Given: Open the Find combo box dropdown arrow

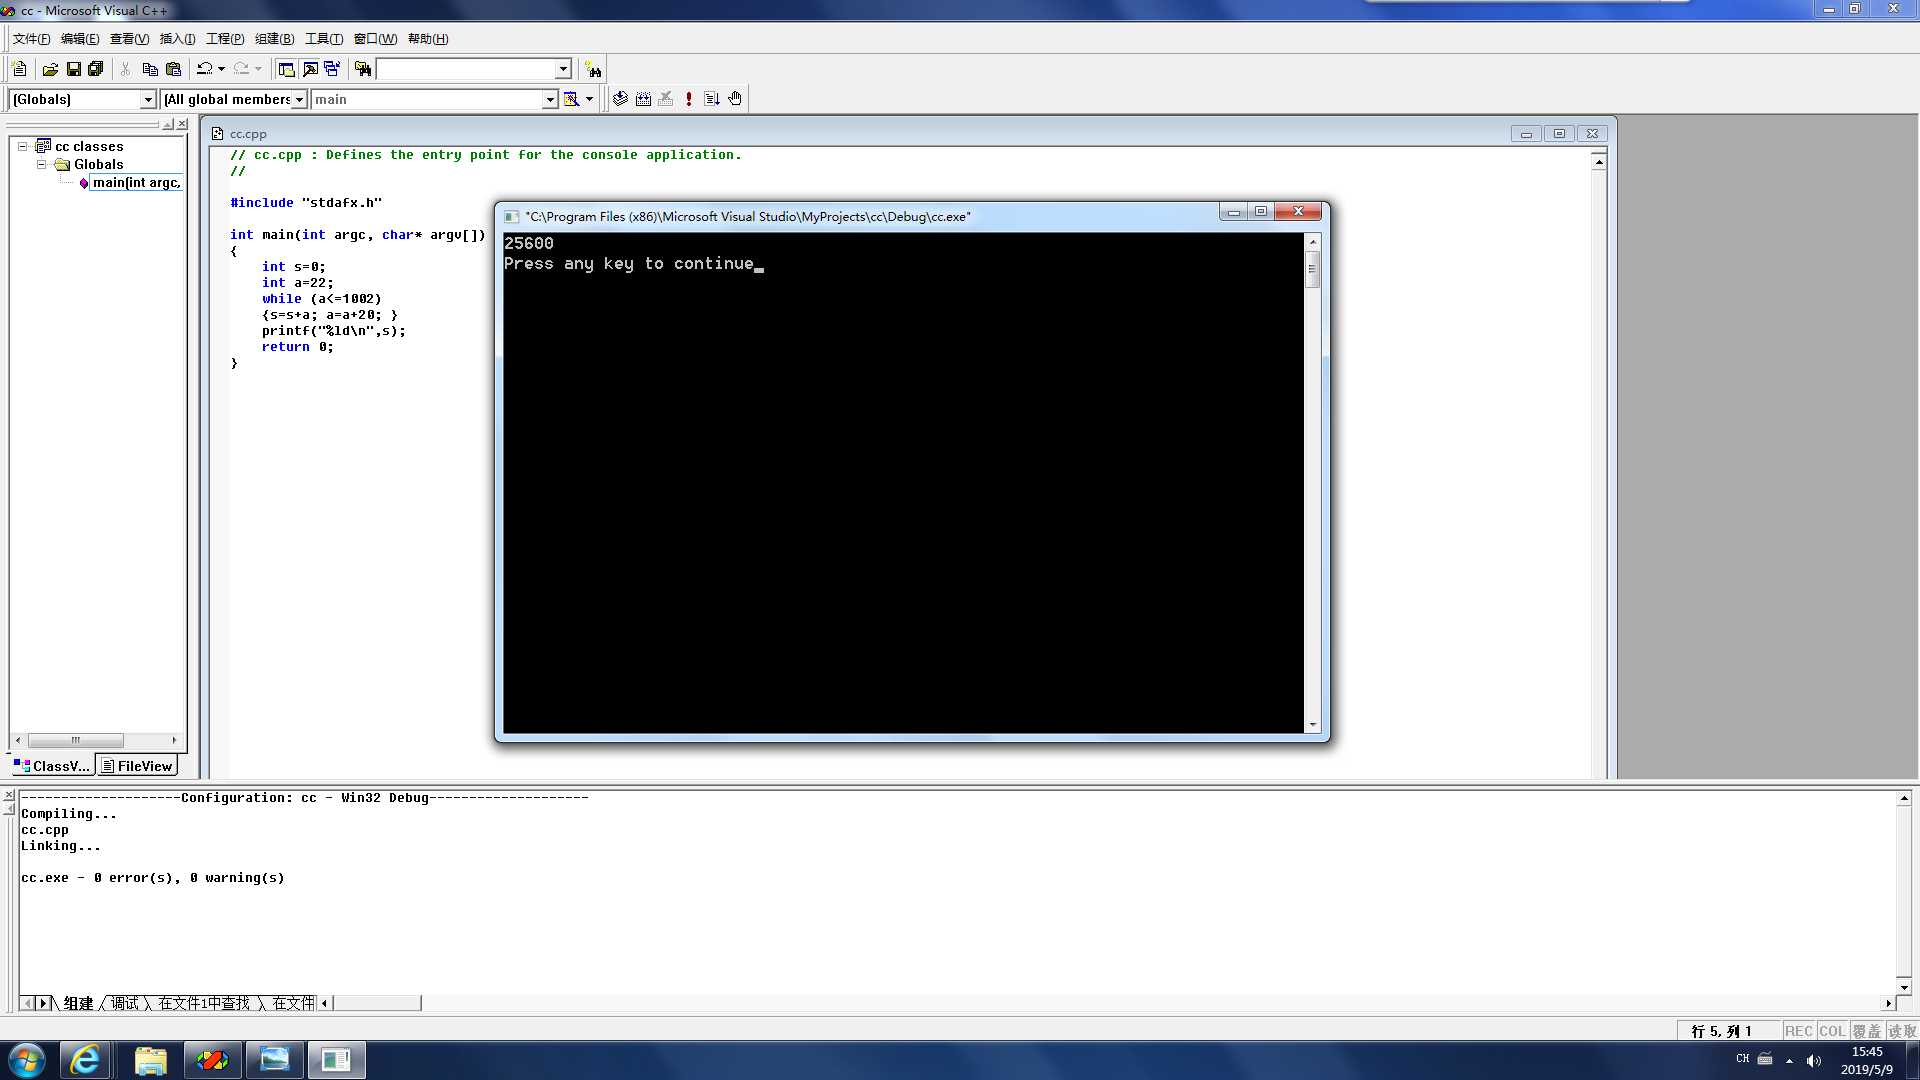Looking at the screenshot, I should tap(563, 69).
